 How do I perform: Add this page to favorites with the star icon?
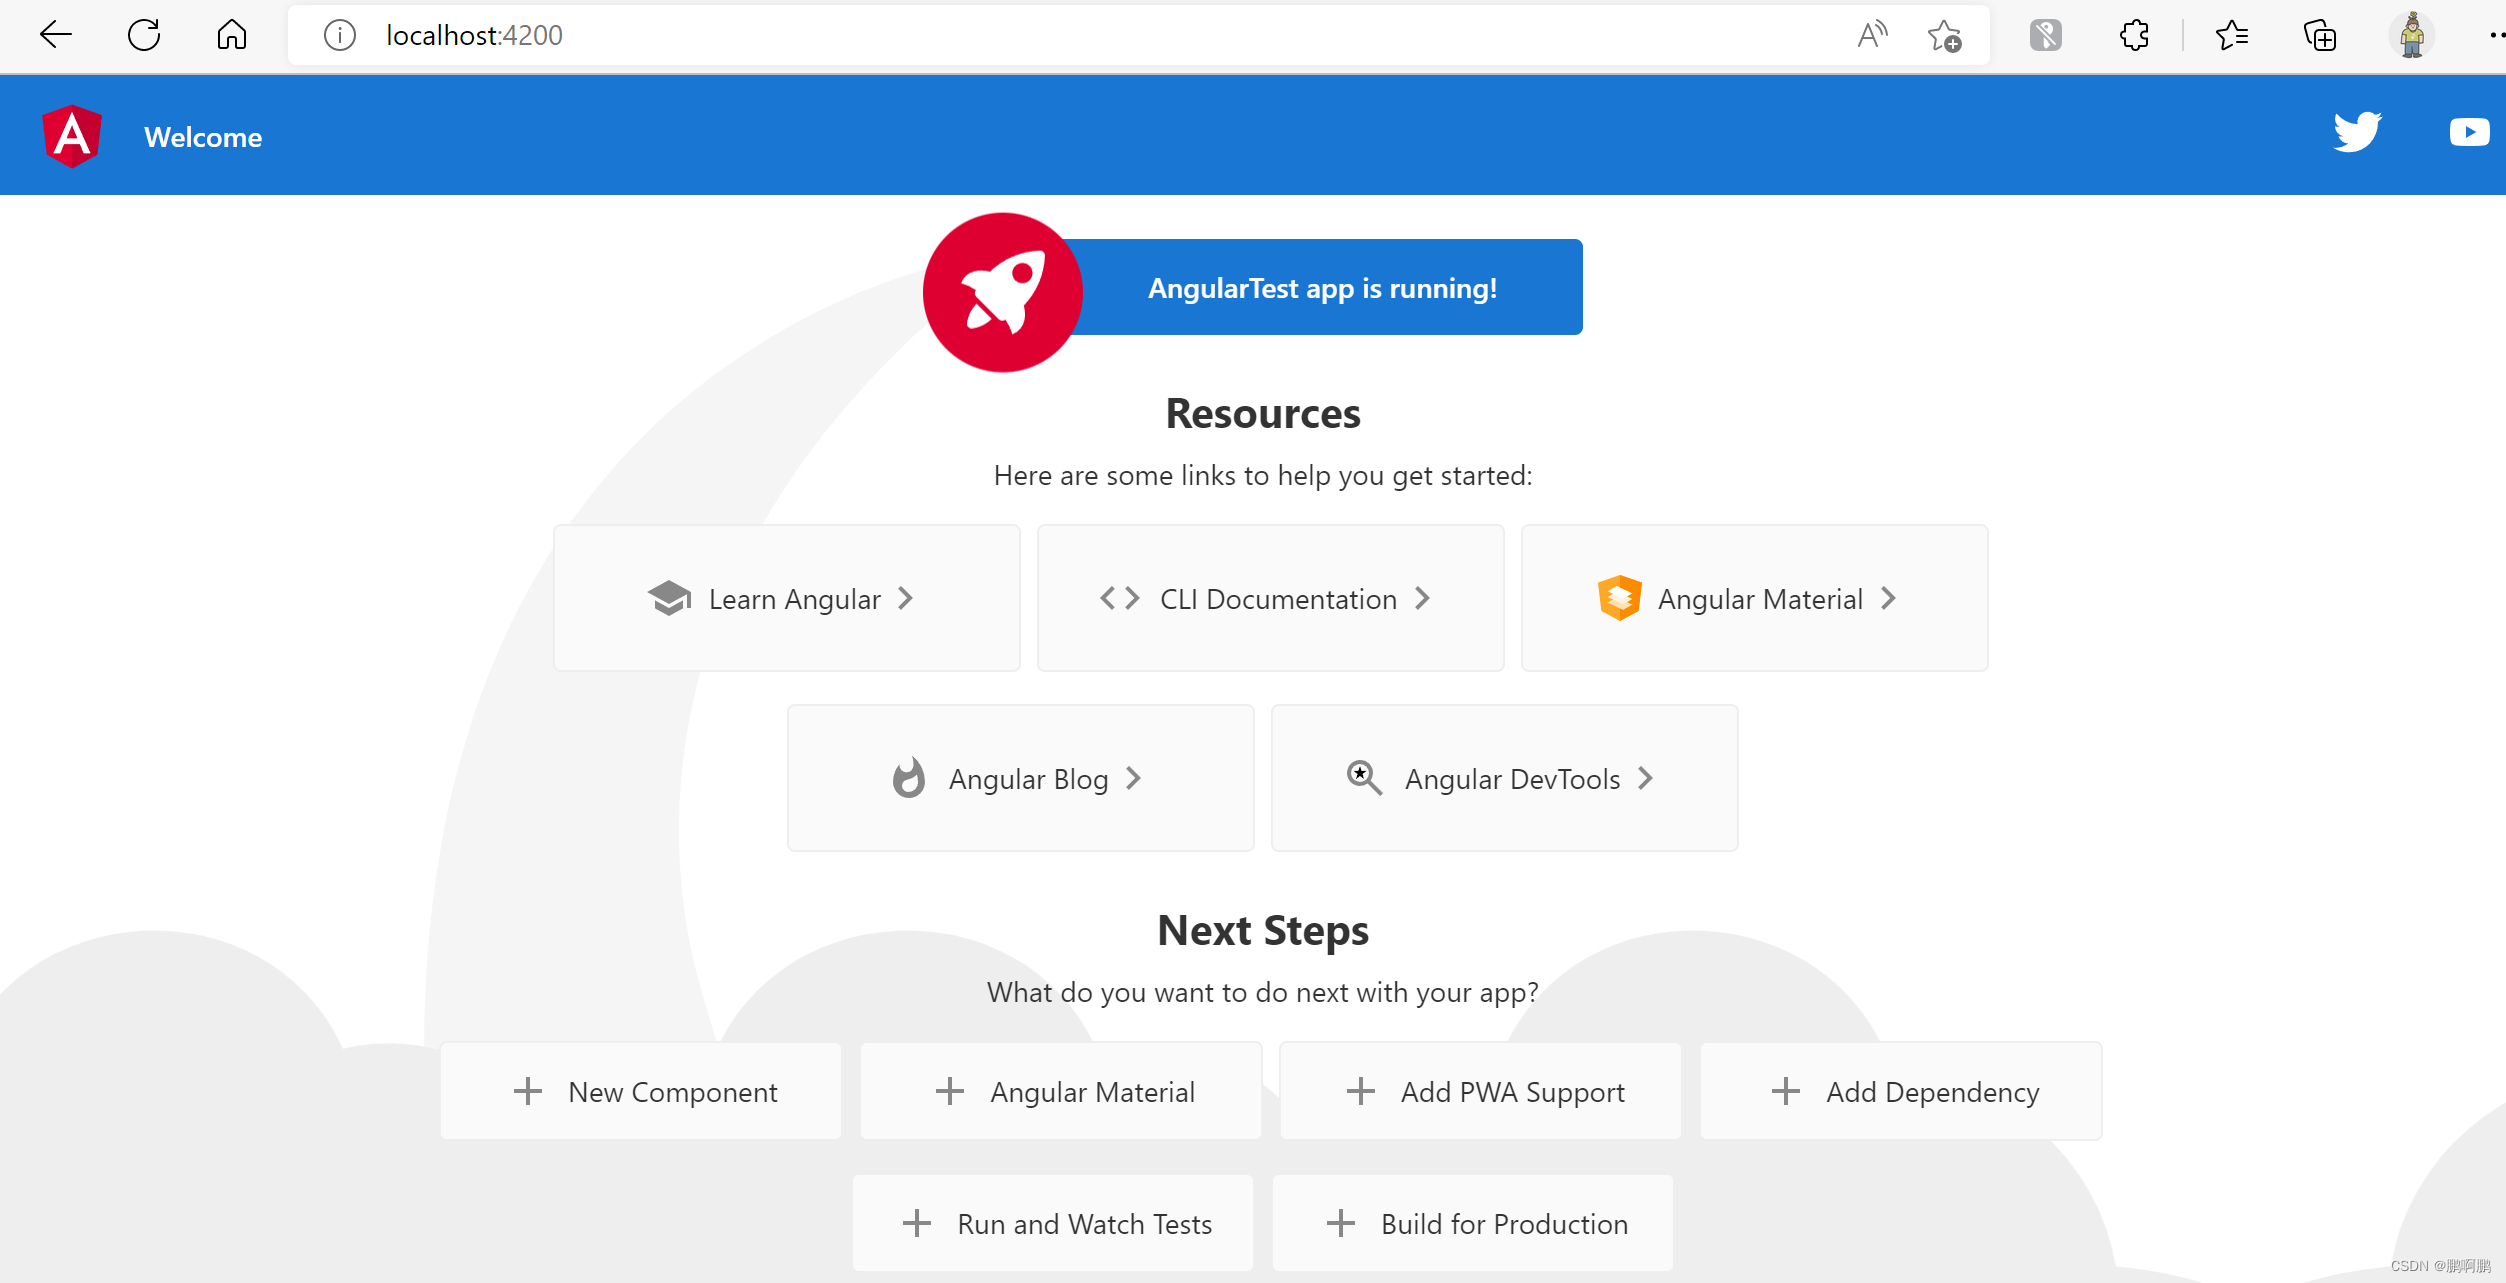tap(1943, 35)
